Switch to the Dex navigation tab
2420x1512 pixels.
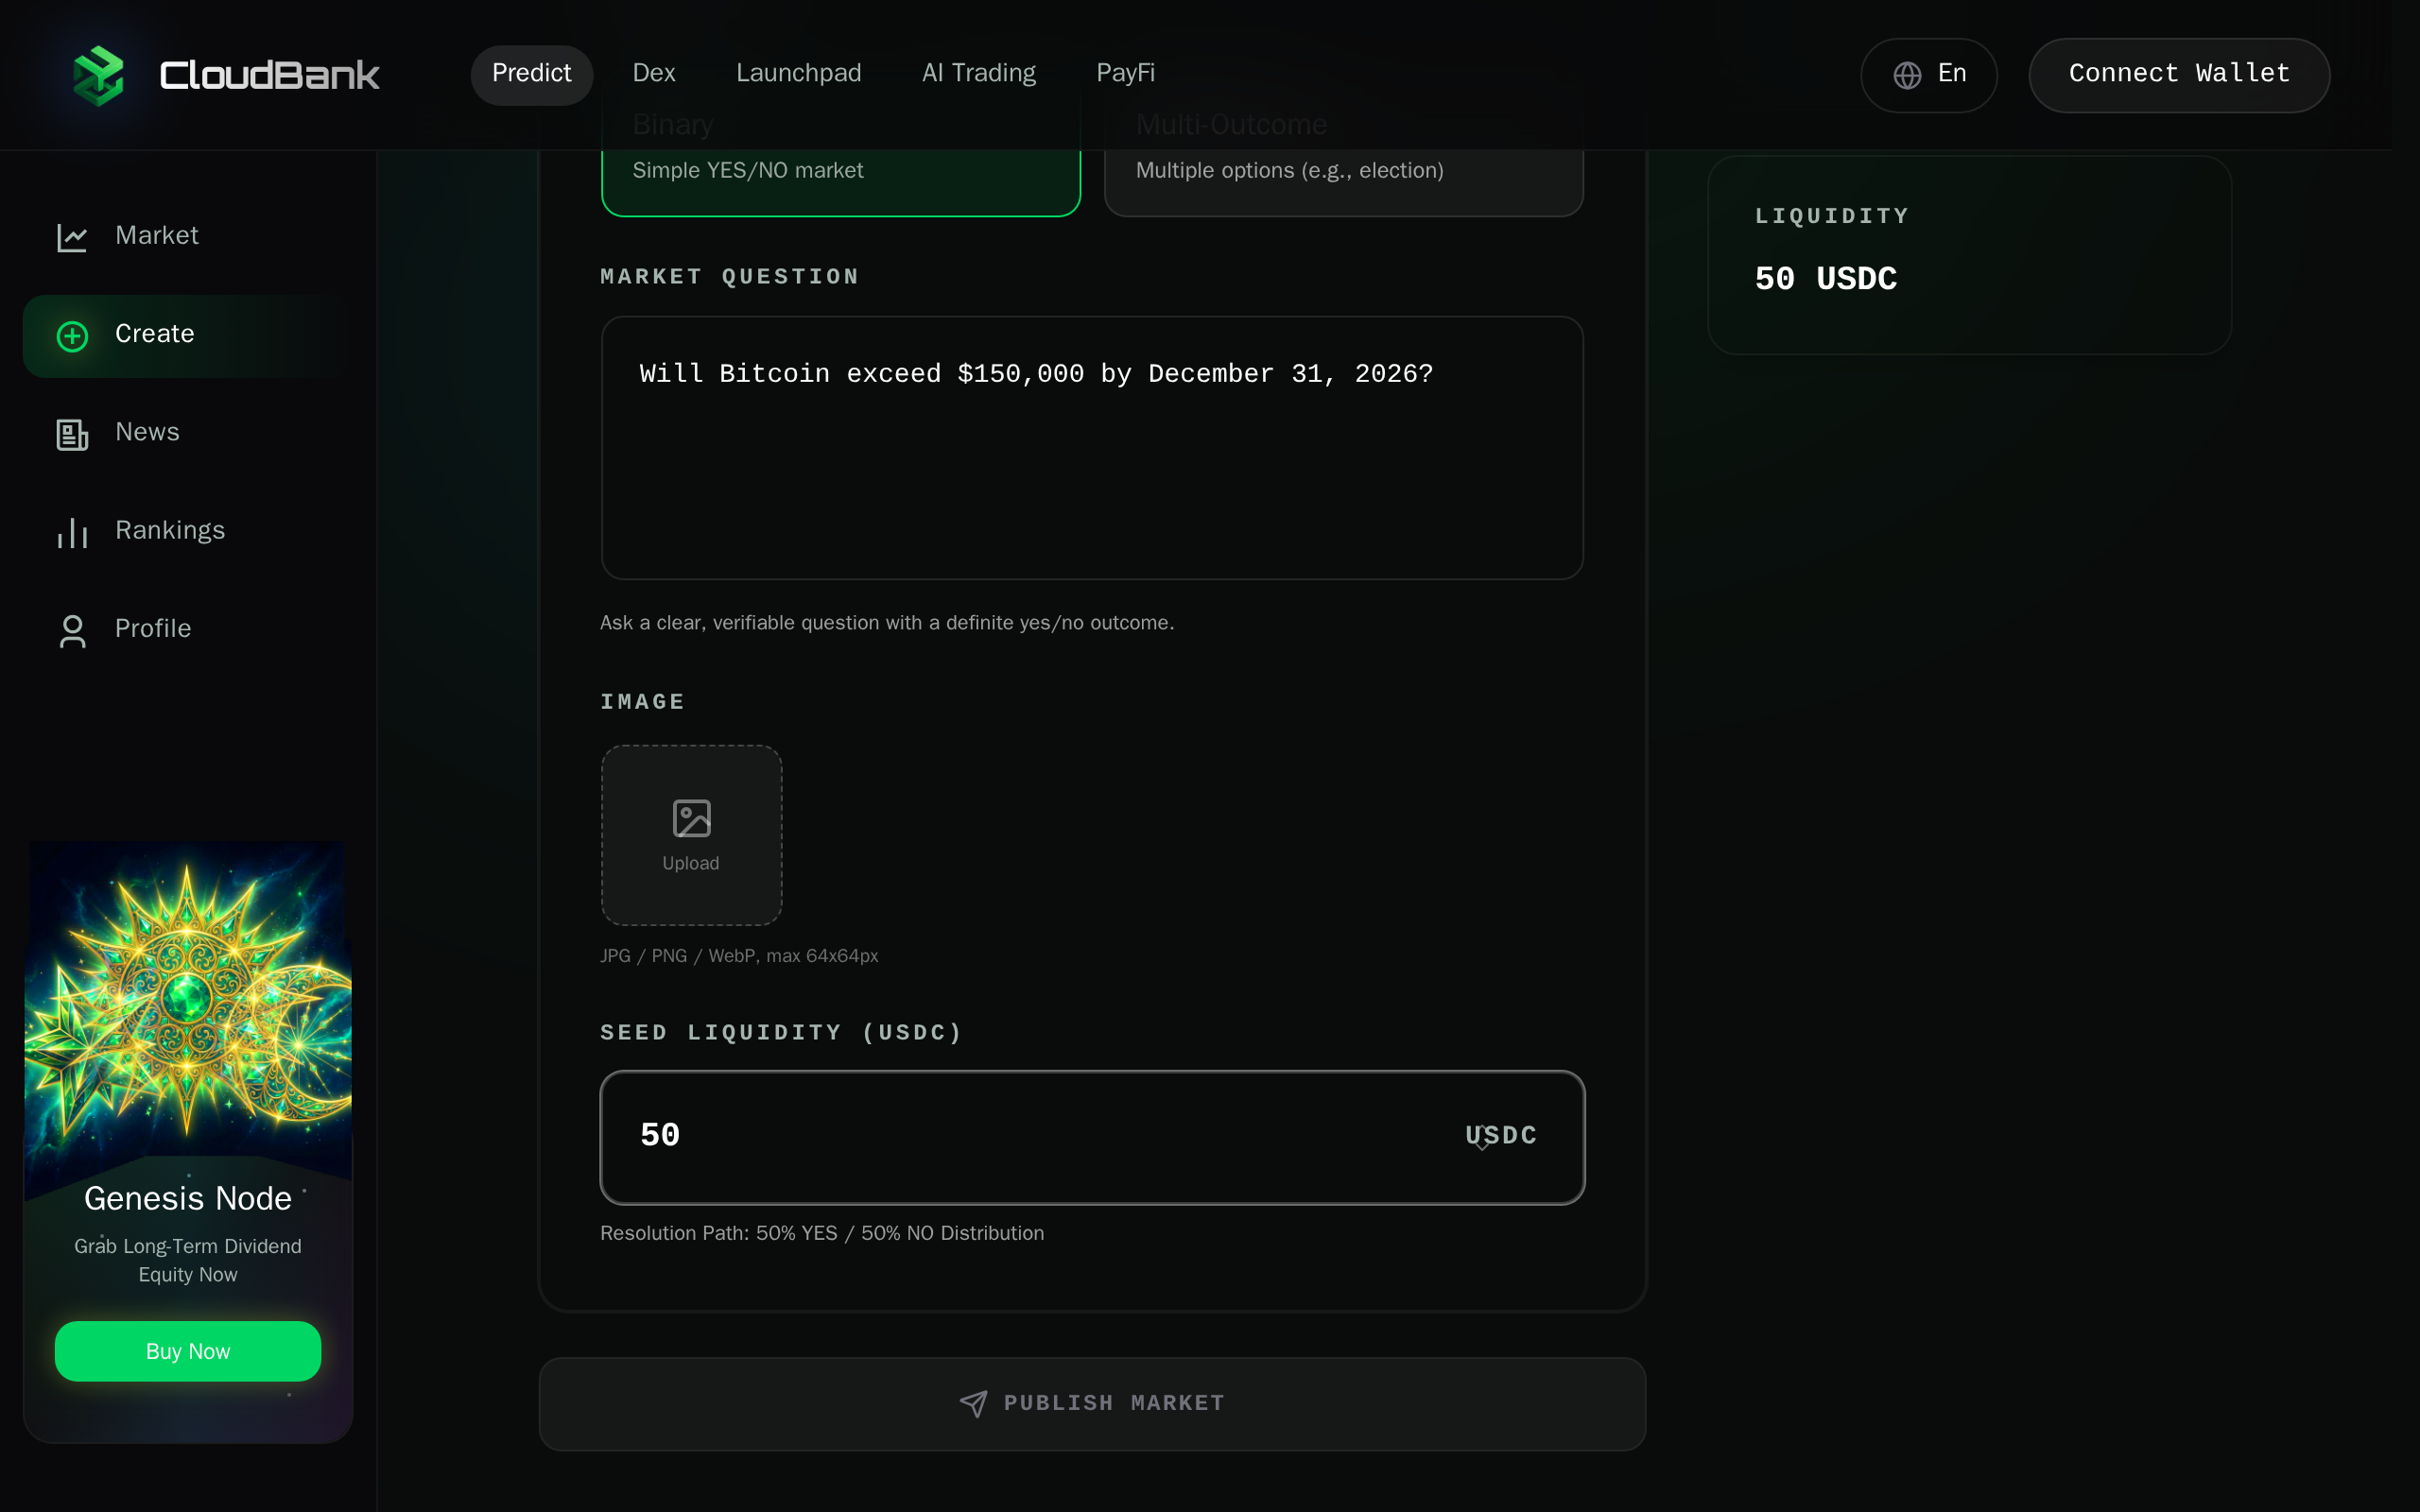pos(652,73)
